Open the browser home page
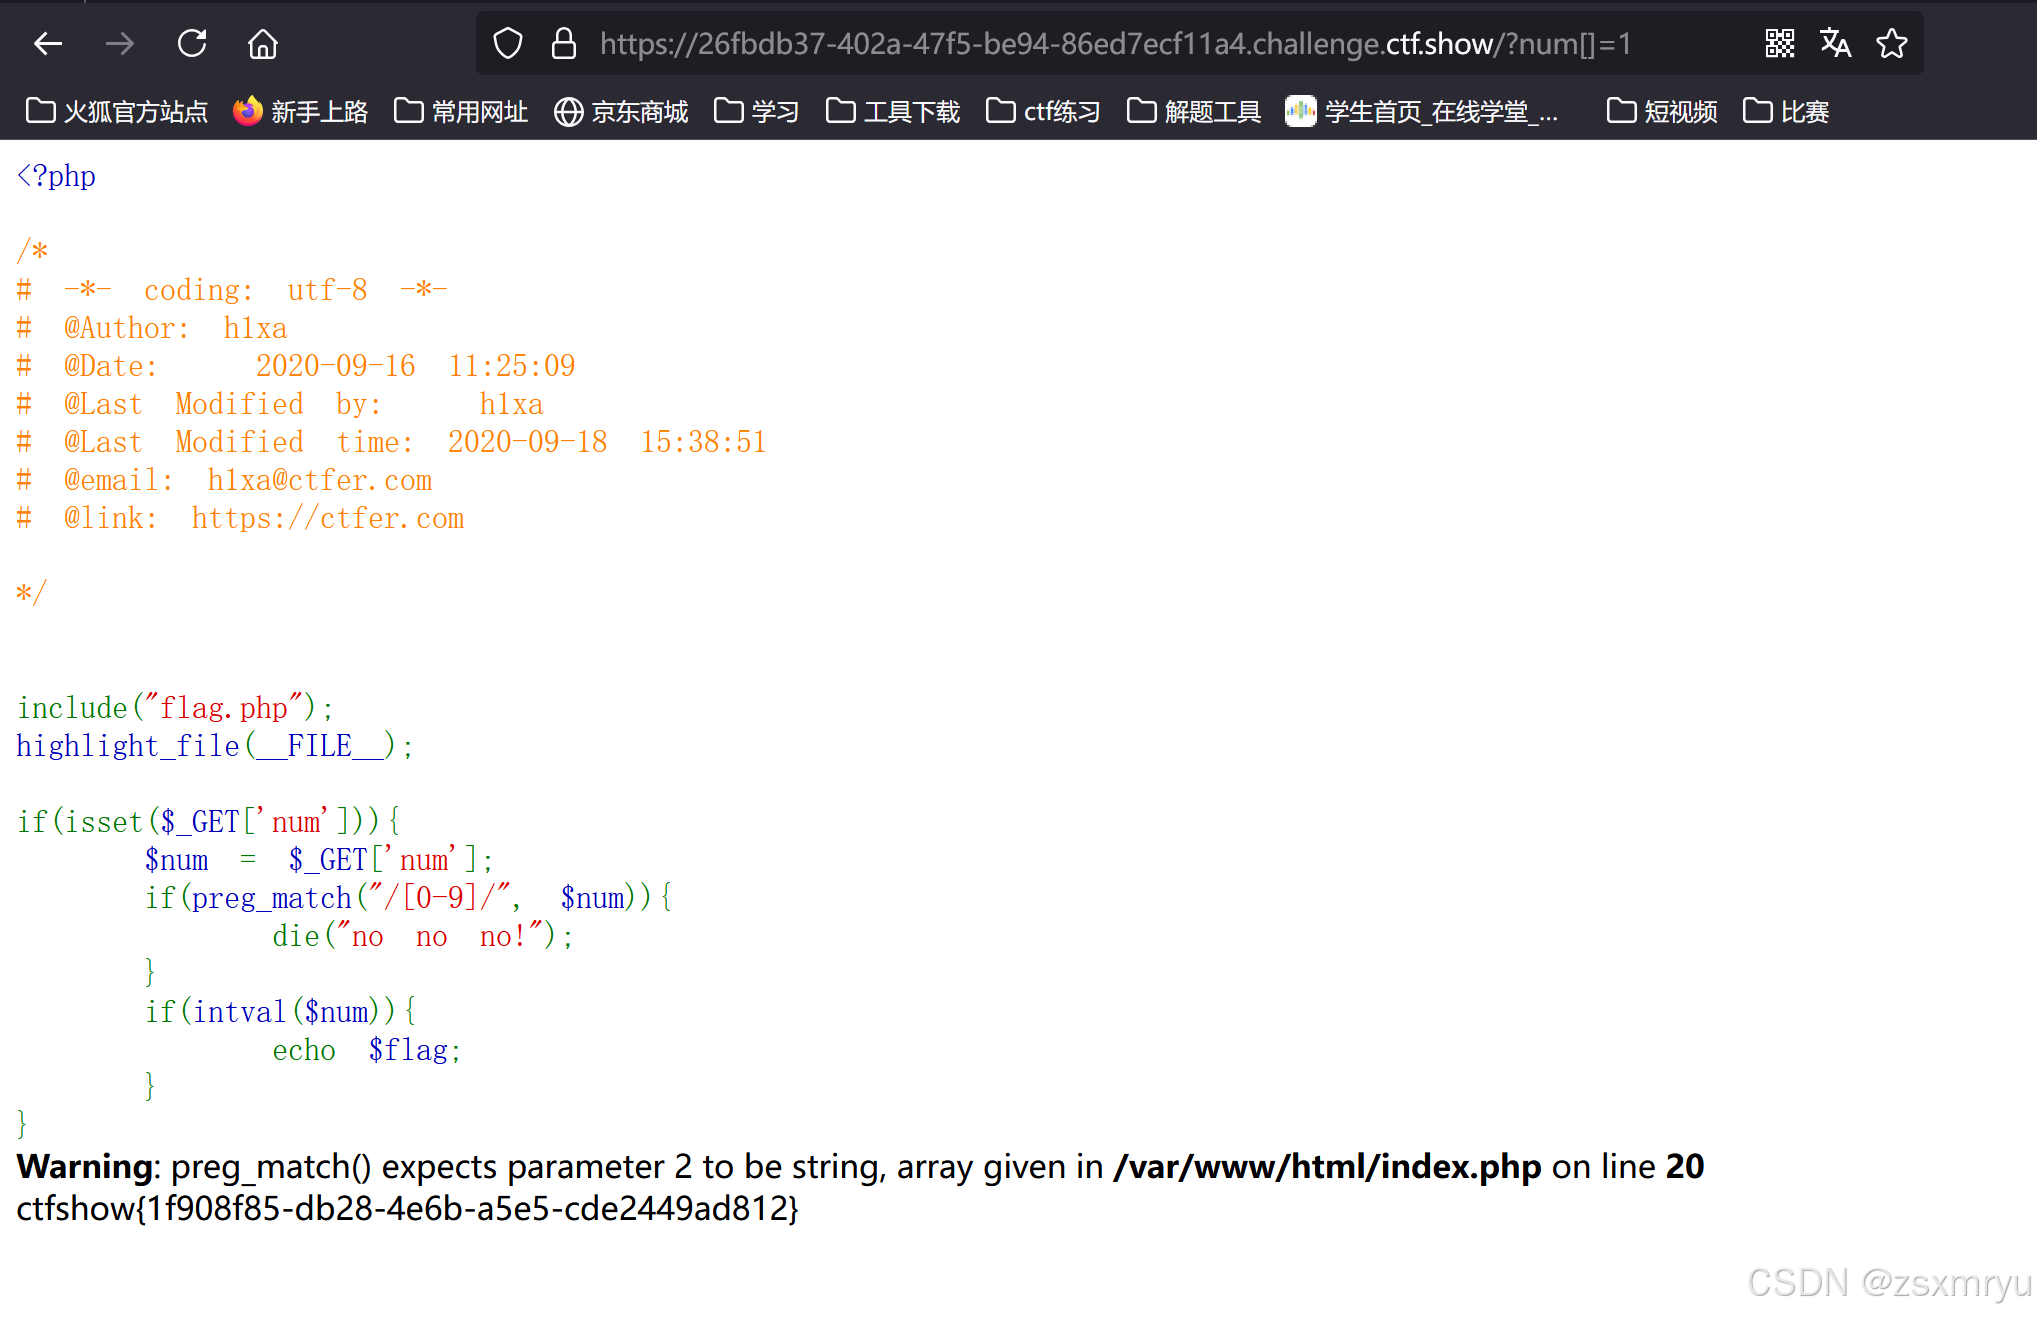Screen dimensions: 2037x1317 tap(262, 43)
